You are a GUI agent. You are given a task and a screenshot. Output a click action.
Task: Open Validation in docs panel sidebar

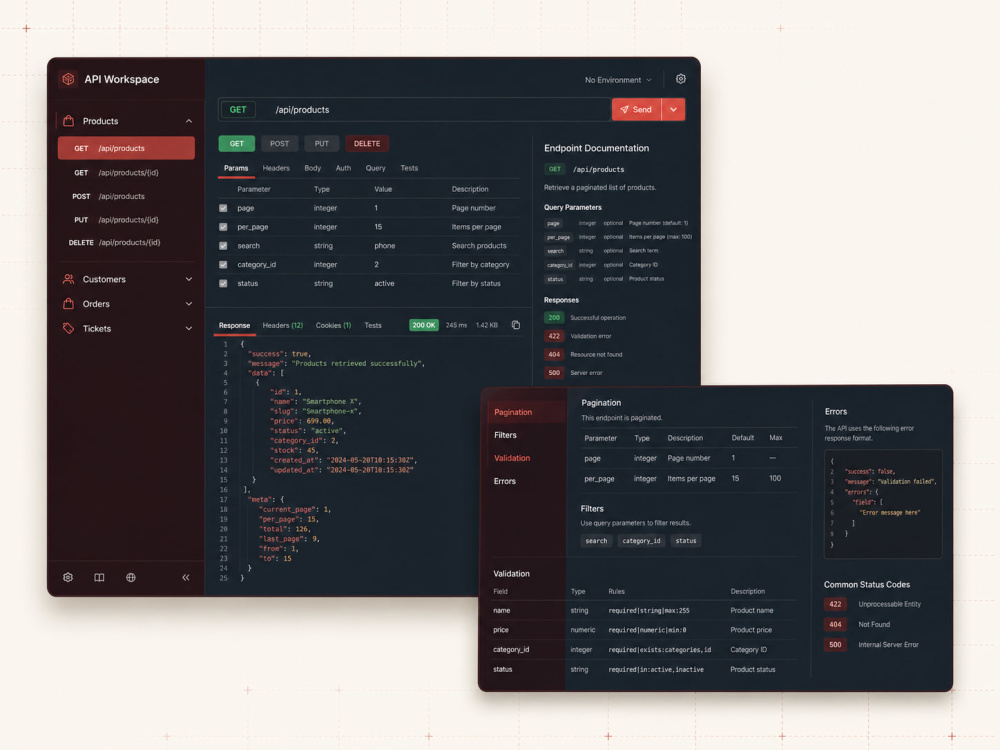point(511,458)
